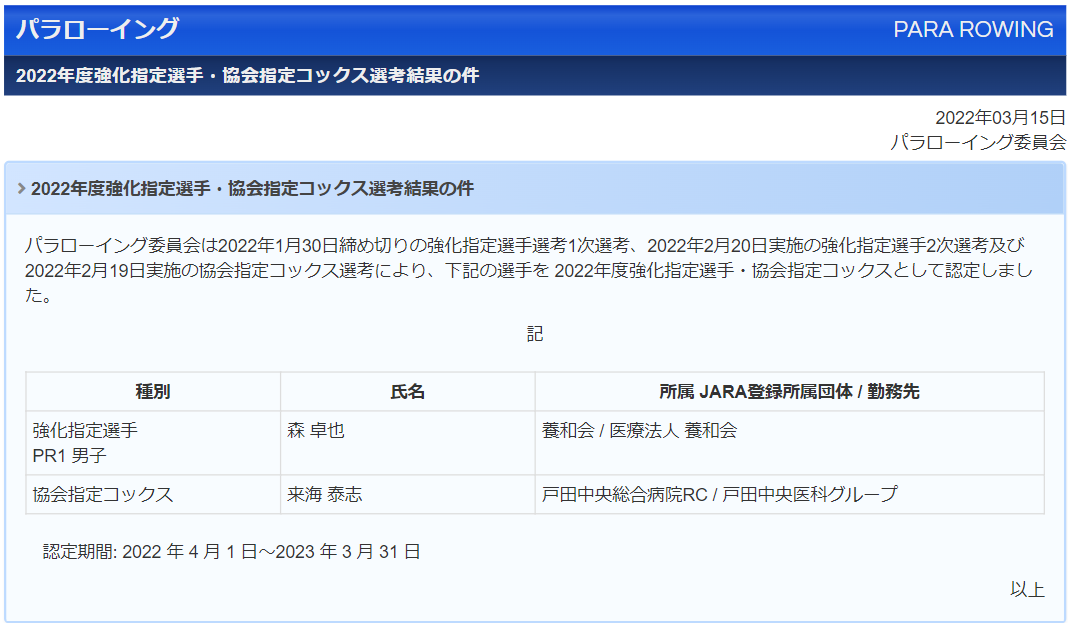Viewport: 1072px width, 623px height.
Task: Click the date 2022年03月15日
Action: [x=1000, y=118]
